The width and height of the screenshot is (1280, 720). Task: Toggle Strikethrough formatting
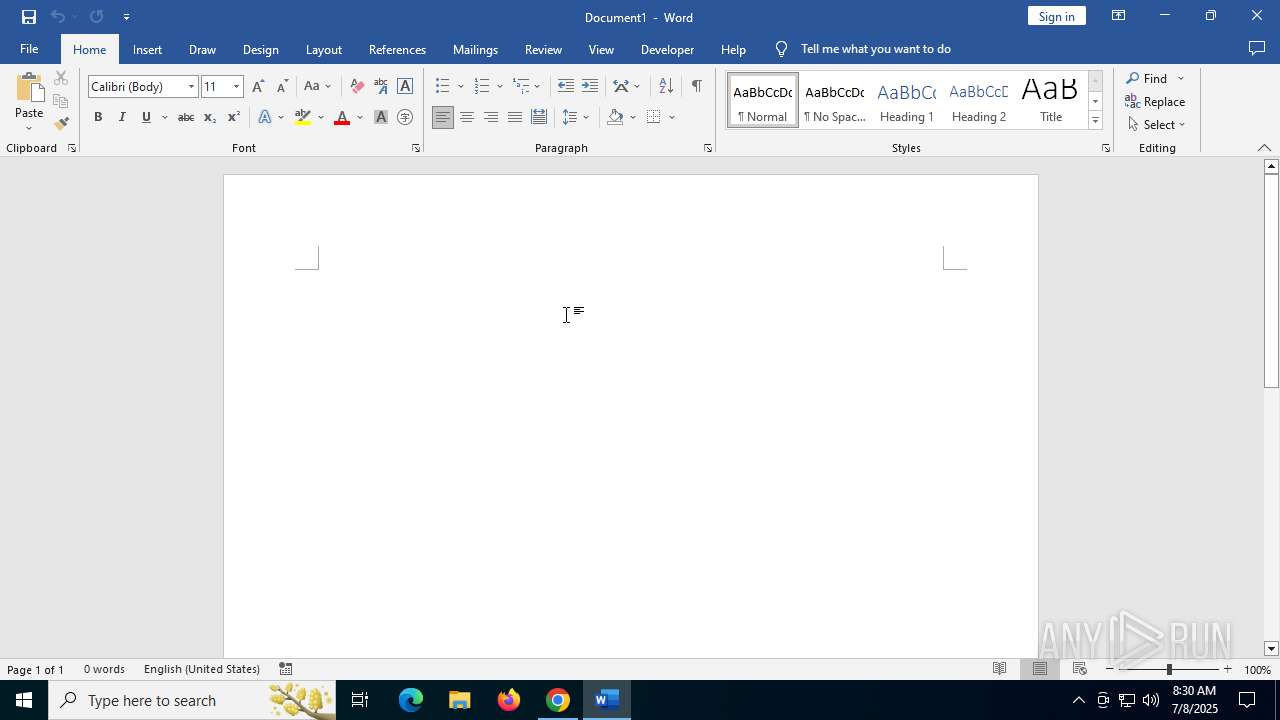186,117
